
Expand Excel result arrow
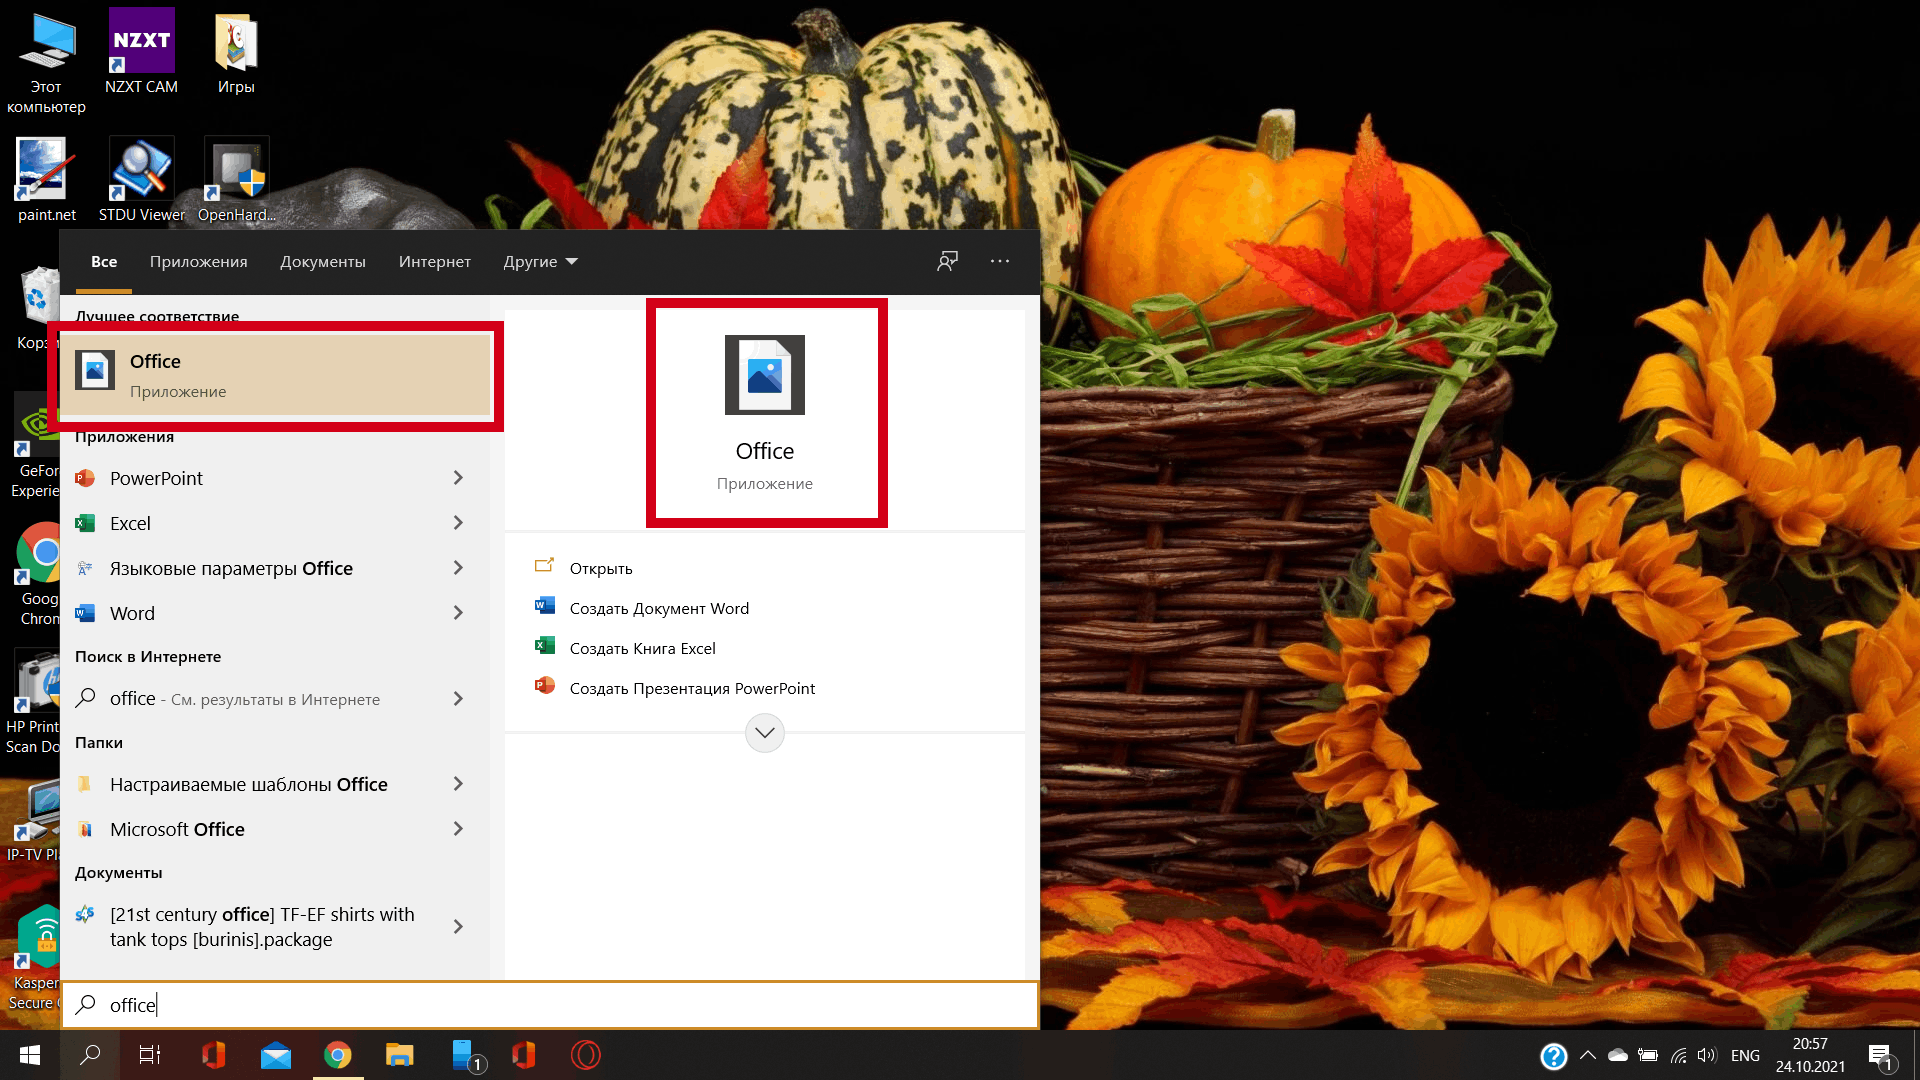point(458,523)
